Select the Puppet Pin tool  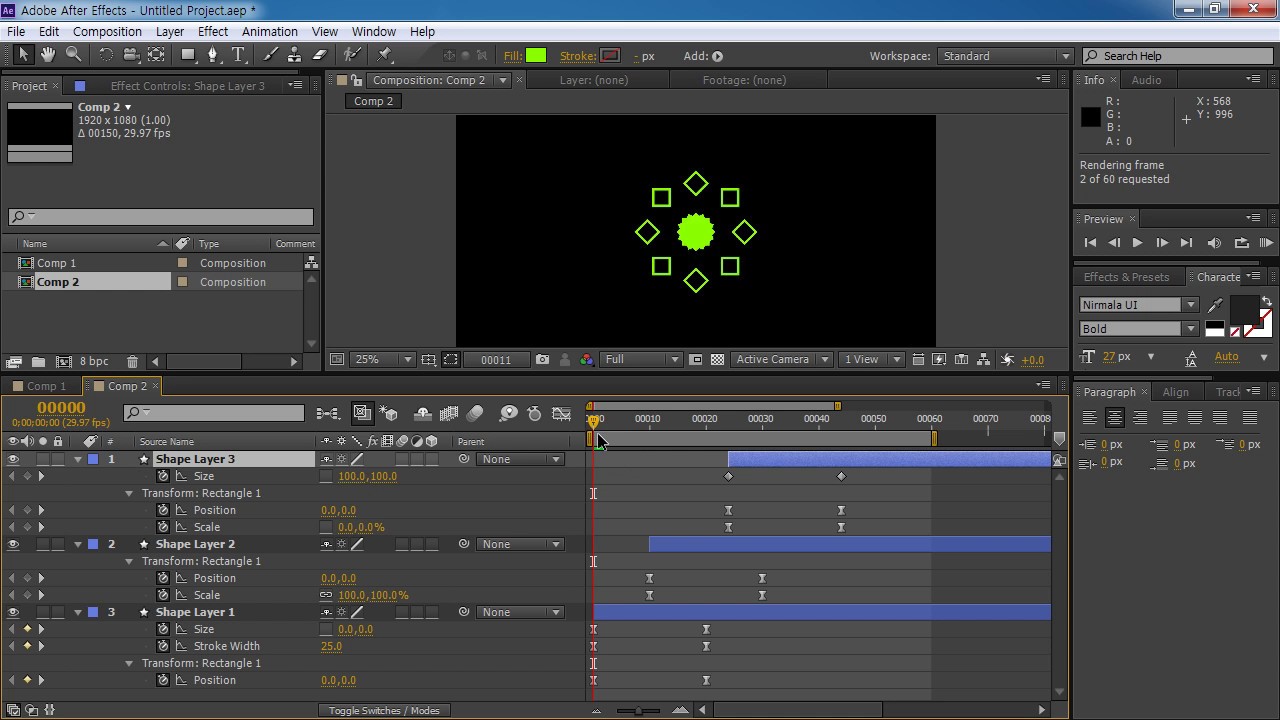coord(385,55)
